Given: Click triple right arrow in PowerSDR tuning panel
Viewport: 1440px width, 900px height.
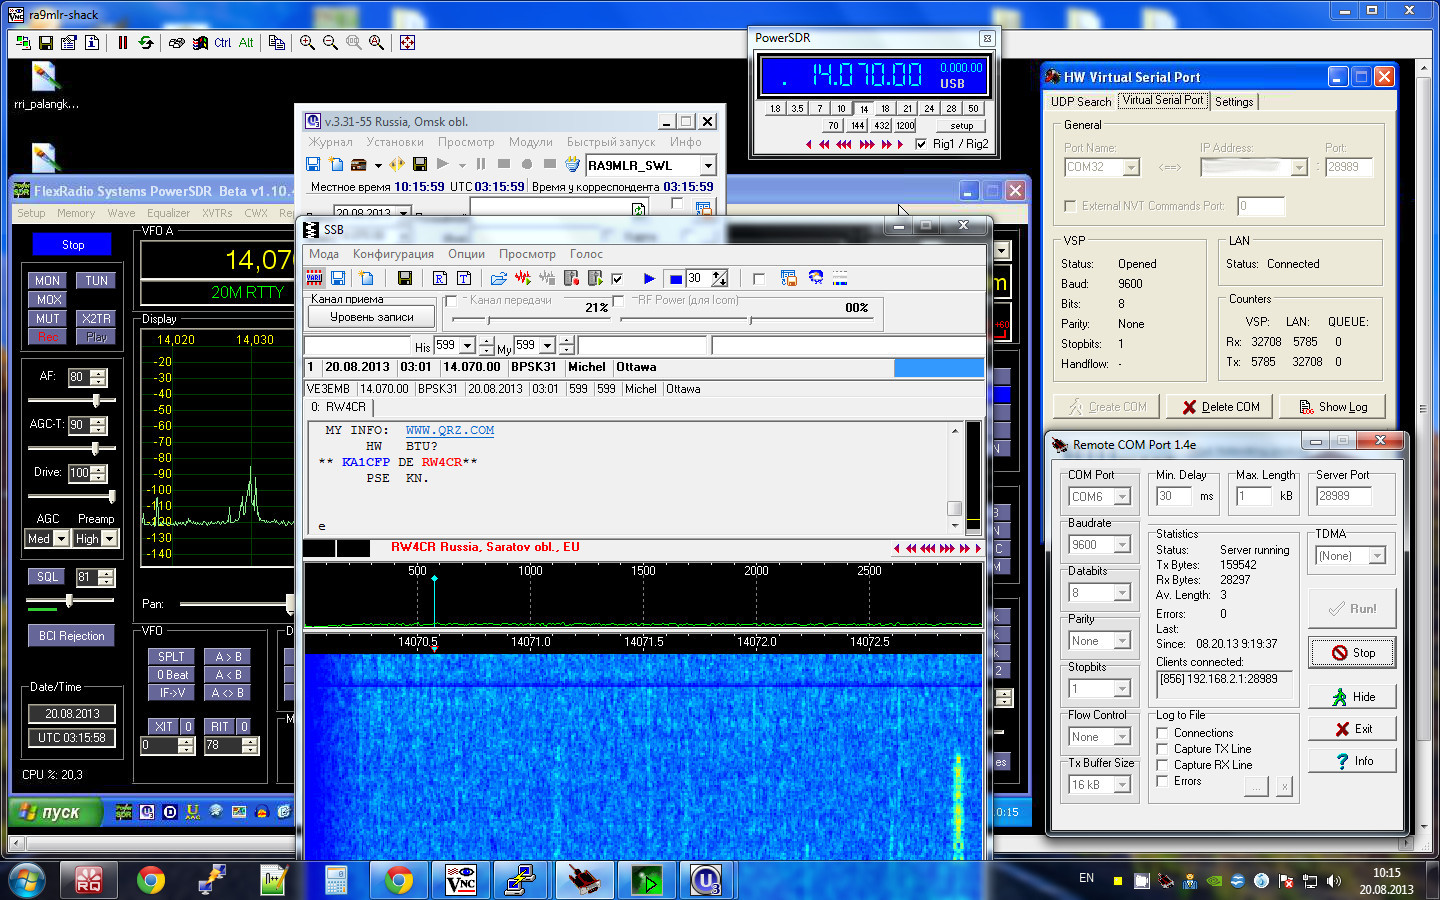Looking at the screenshot, I should pos(867,144).
